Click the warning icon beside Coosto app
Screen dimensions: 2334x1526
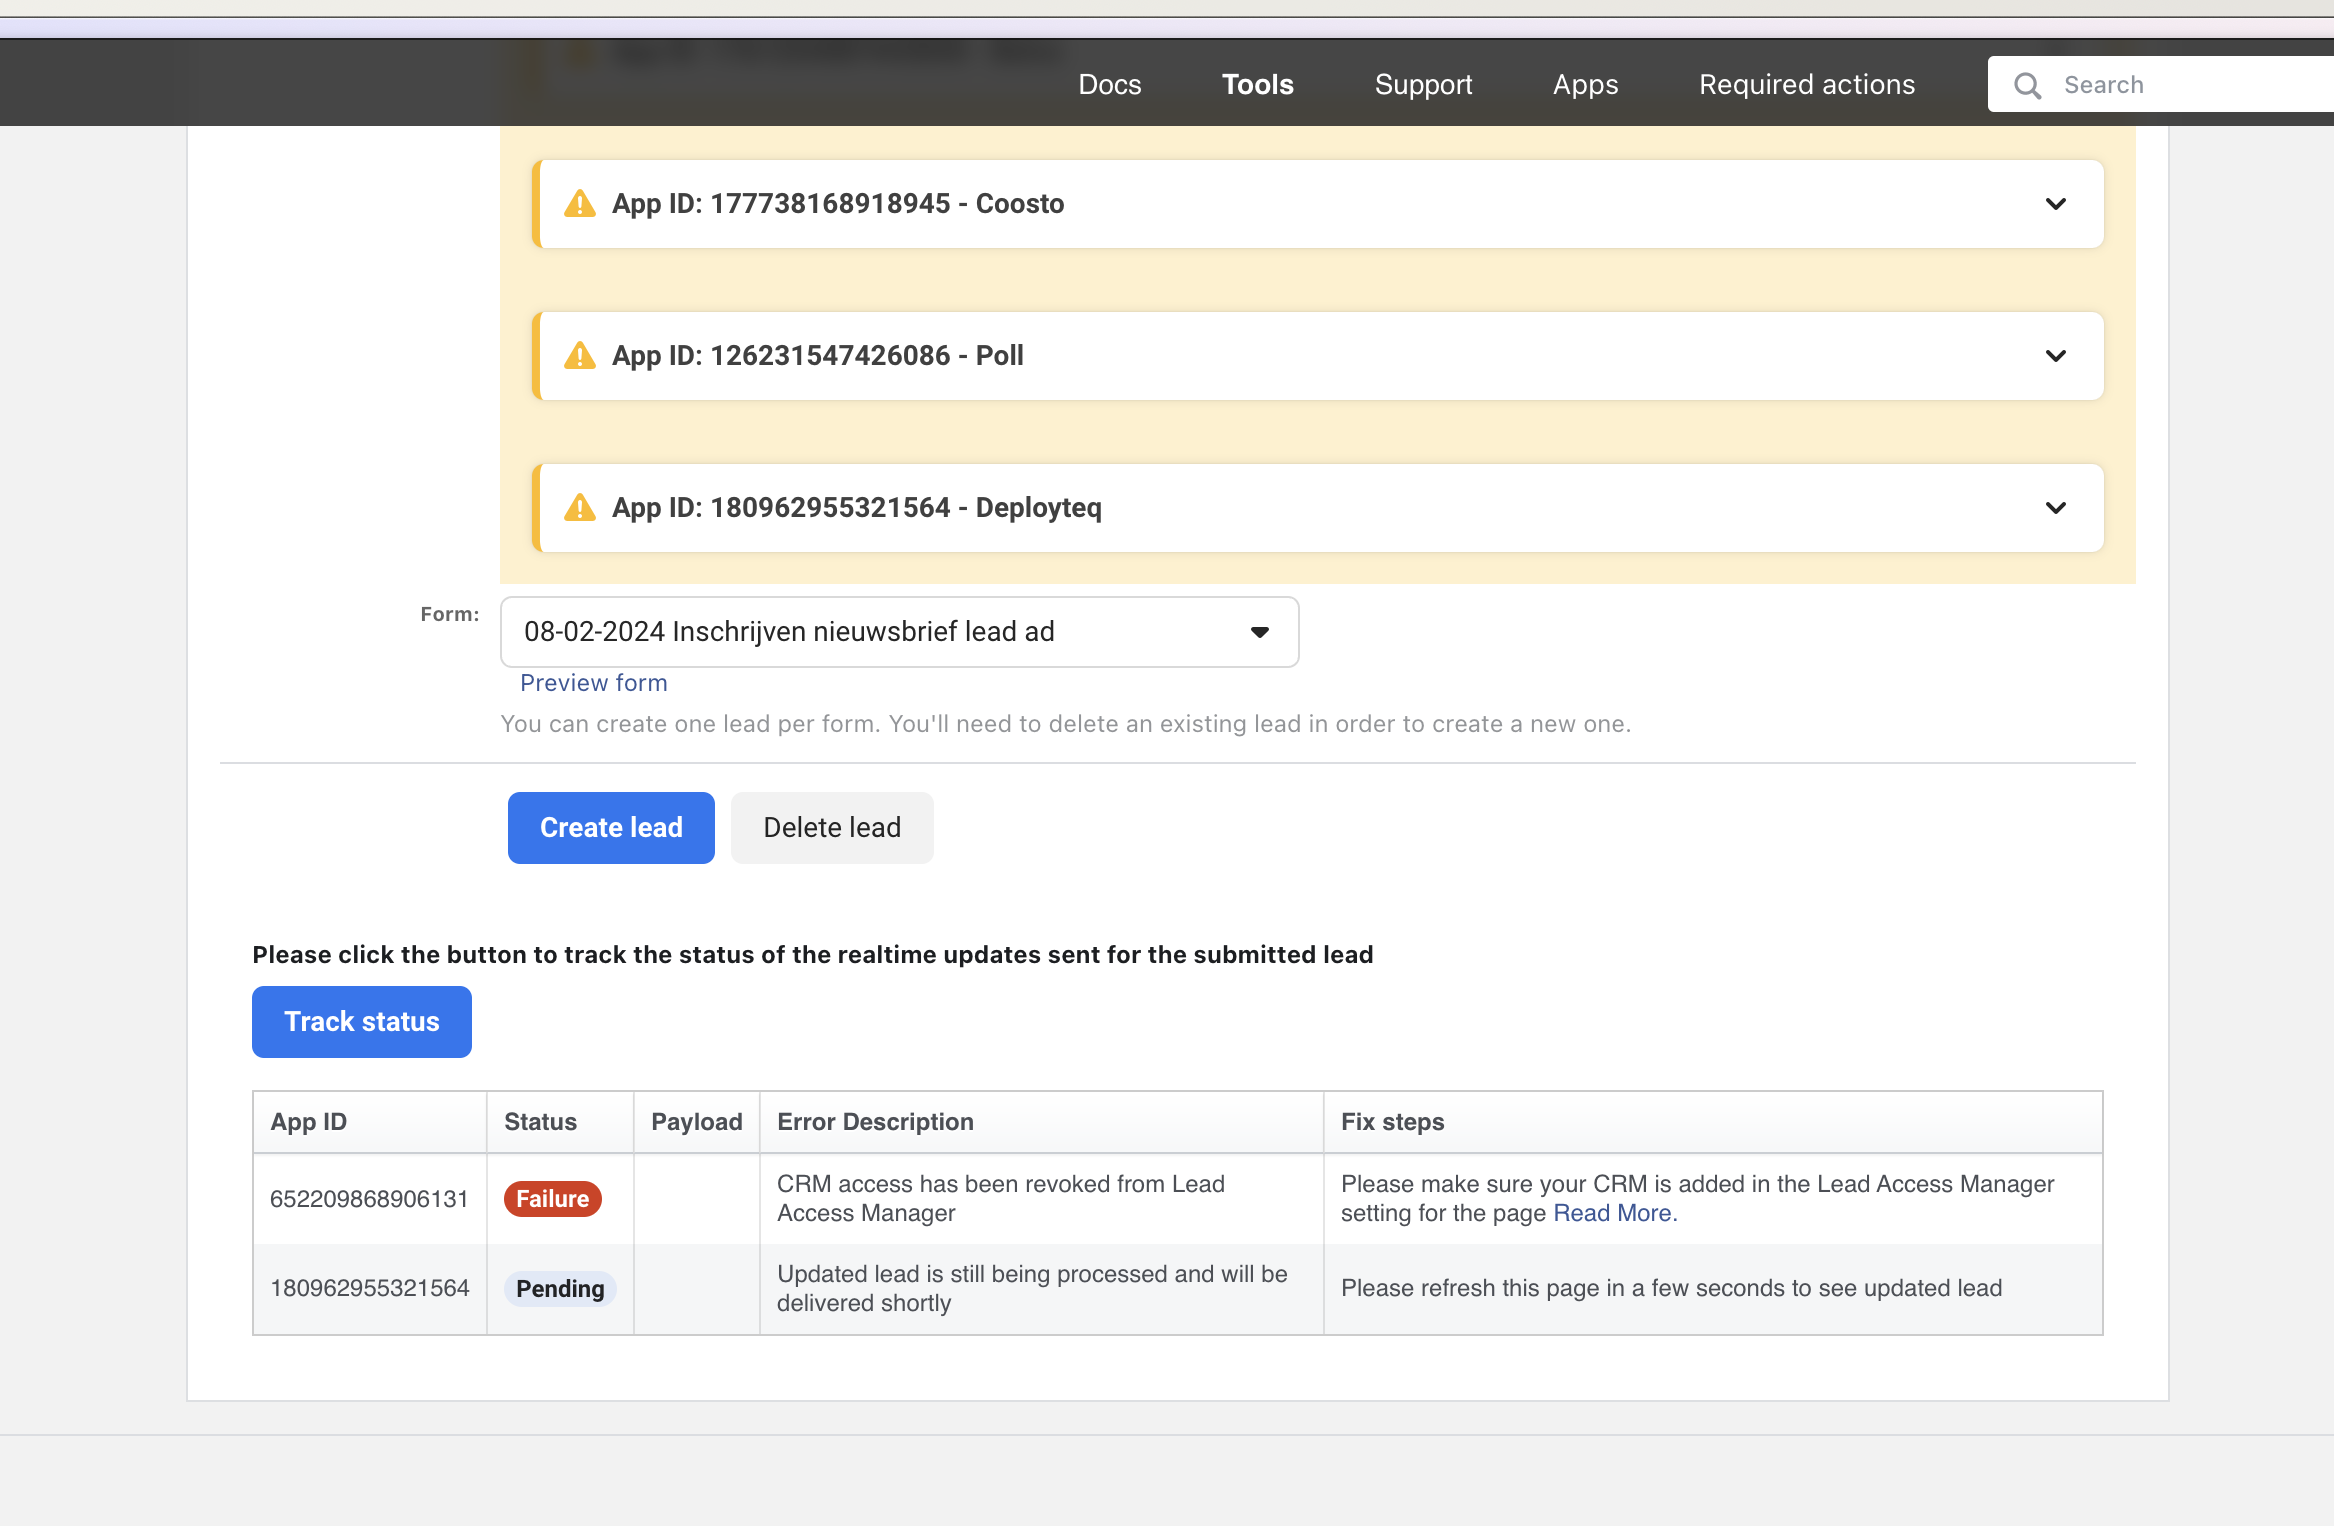580,204
